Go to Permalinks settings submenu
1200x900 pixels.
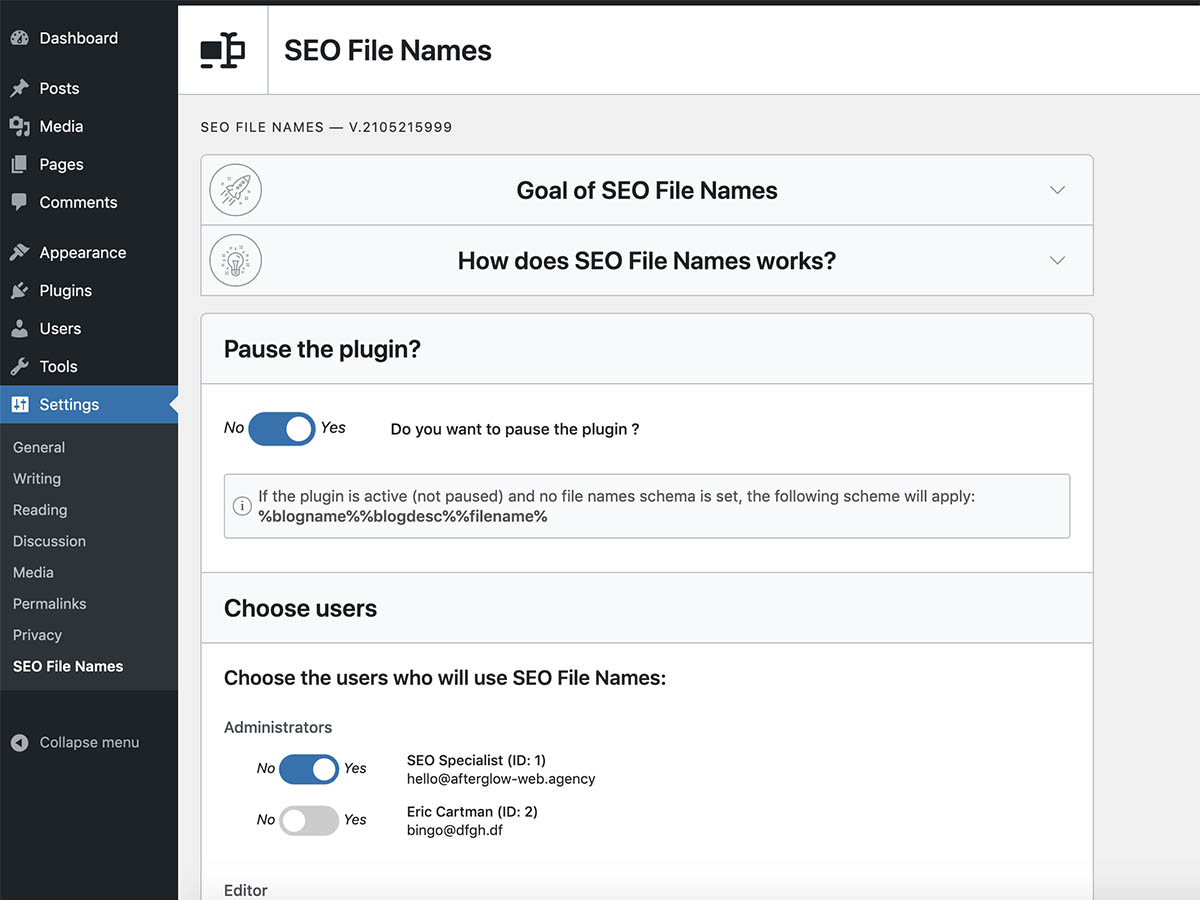tap(49, 604)
